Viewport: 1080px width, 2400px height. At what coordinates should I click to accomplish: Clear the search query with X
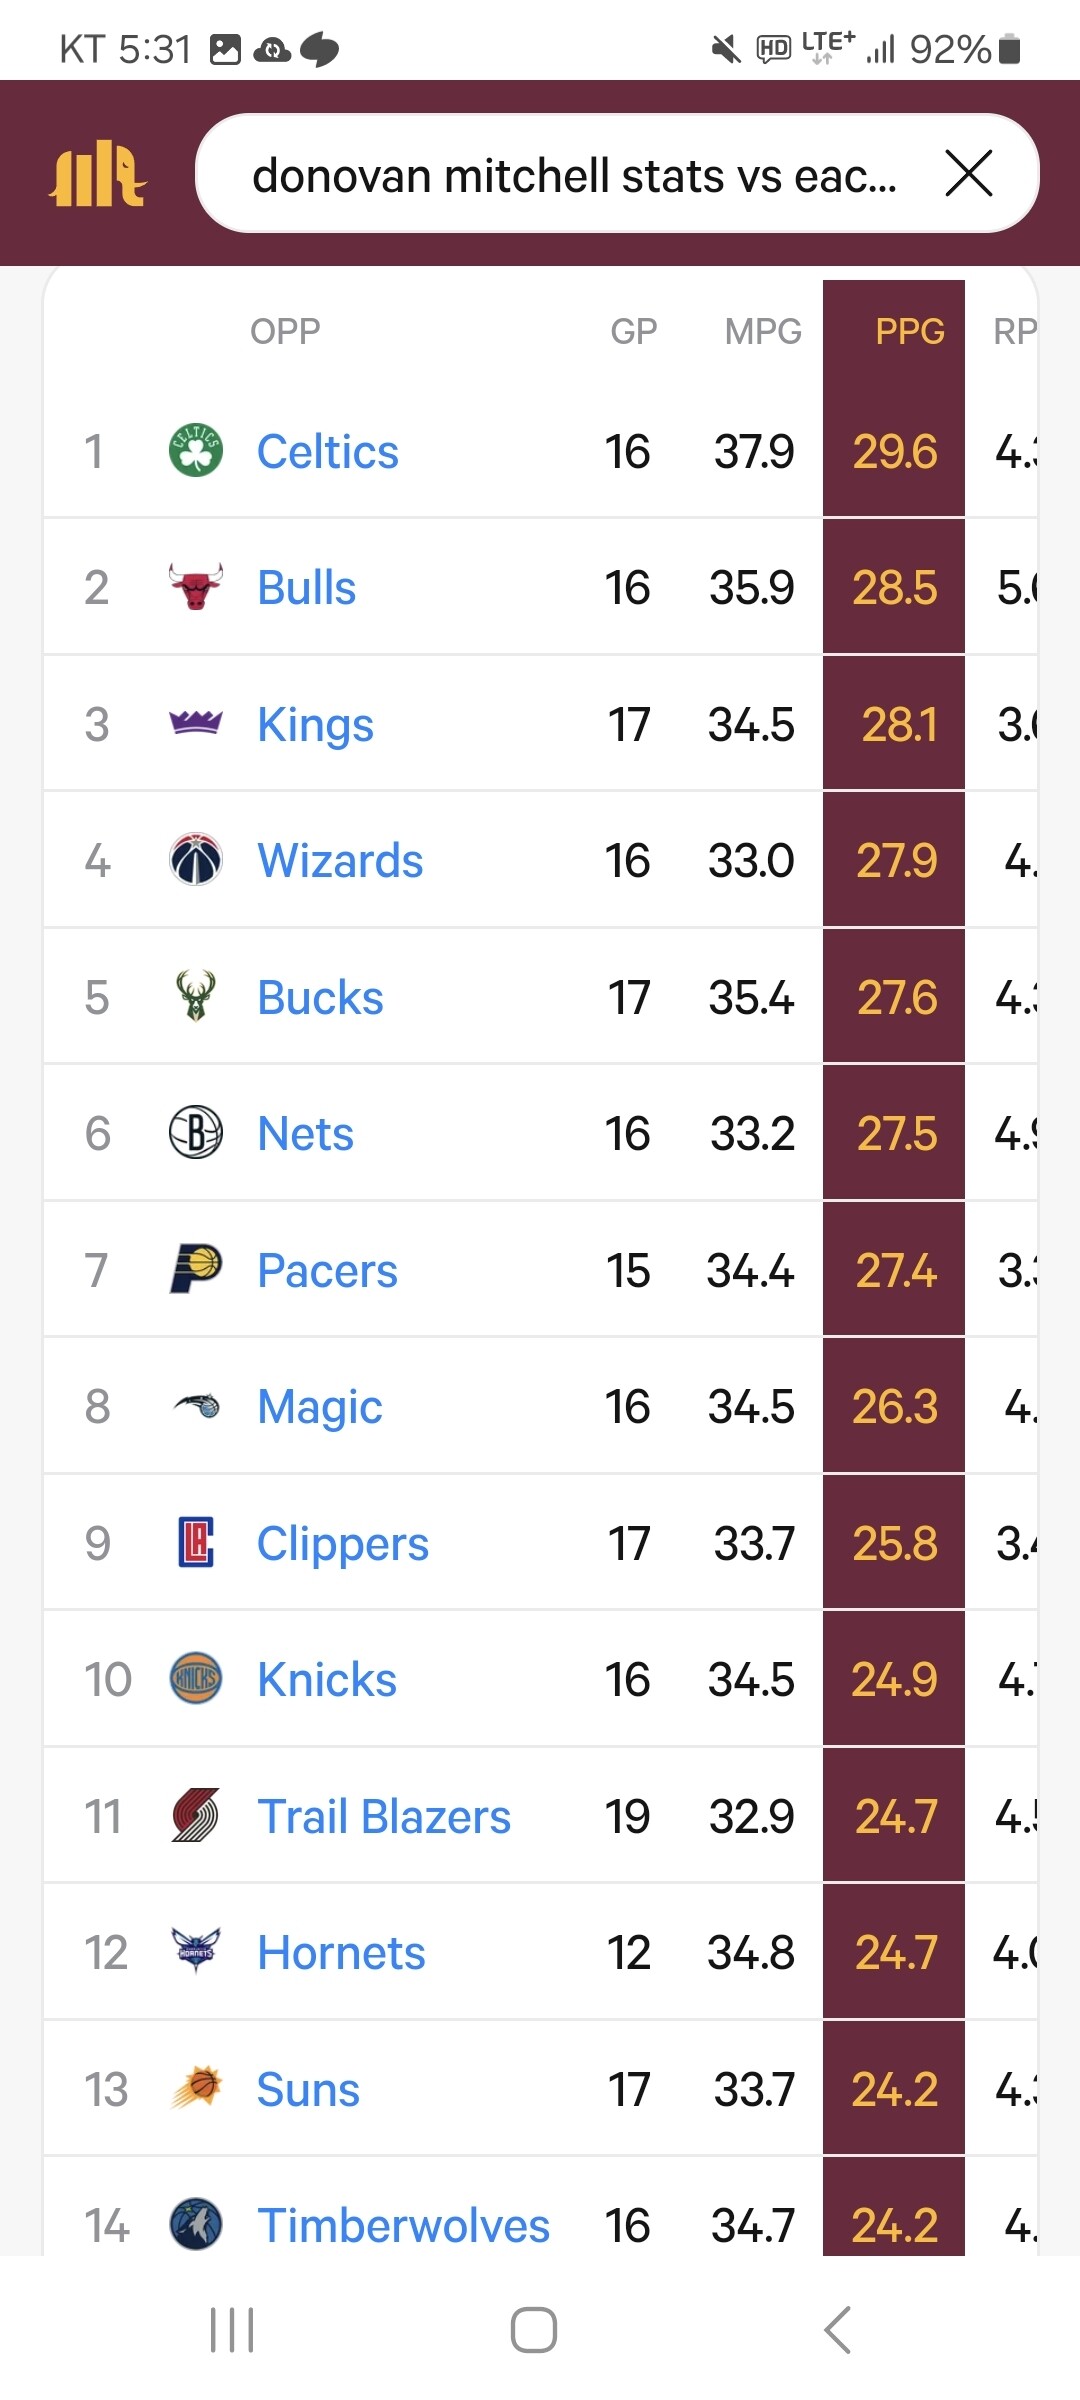pyautogui.click(x=968, y=174)
